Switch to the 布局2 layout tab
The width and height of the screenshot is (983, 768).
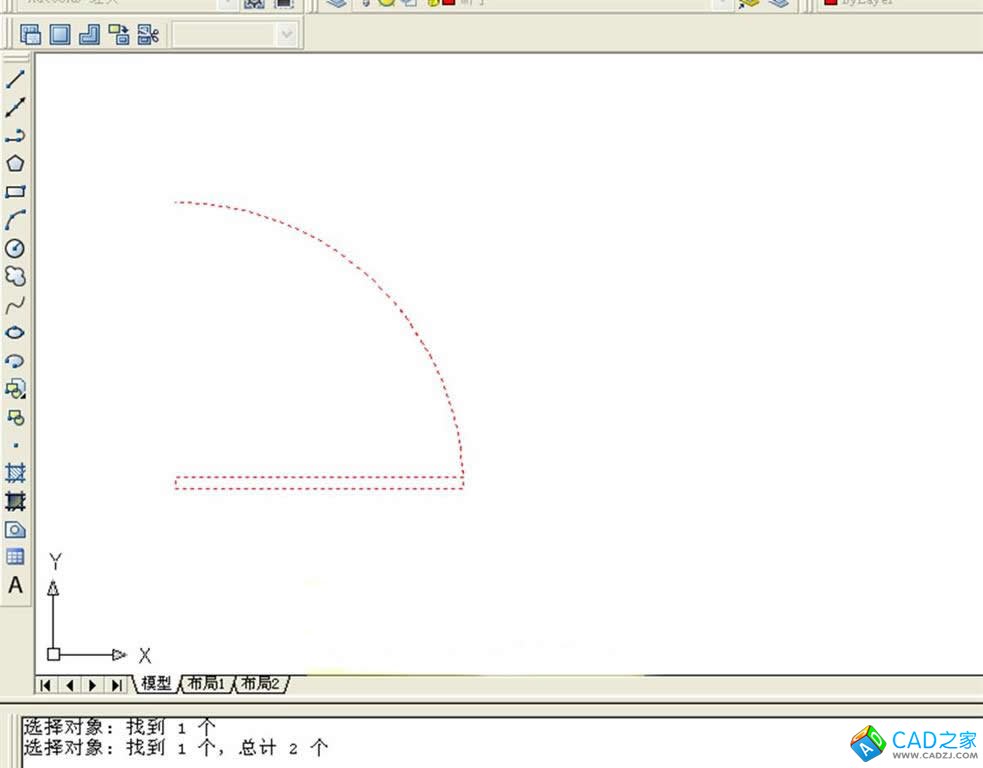[x=259, y=684]
